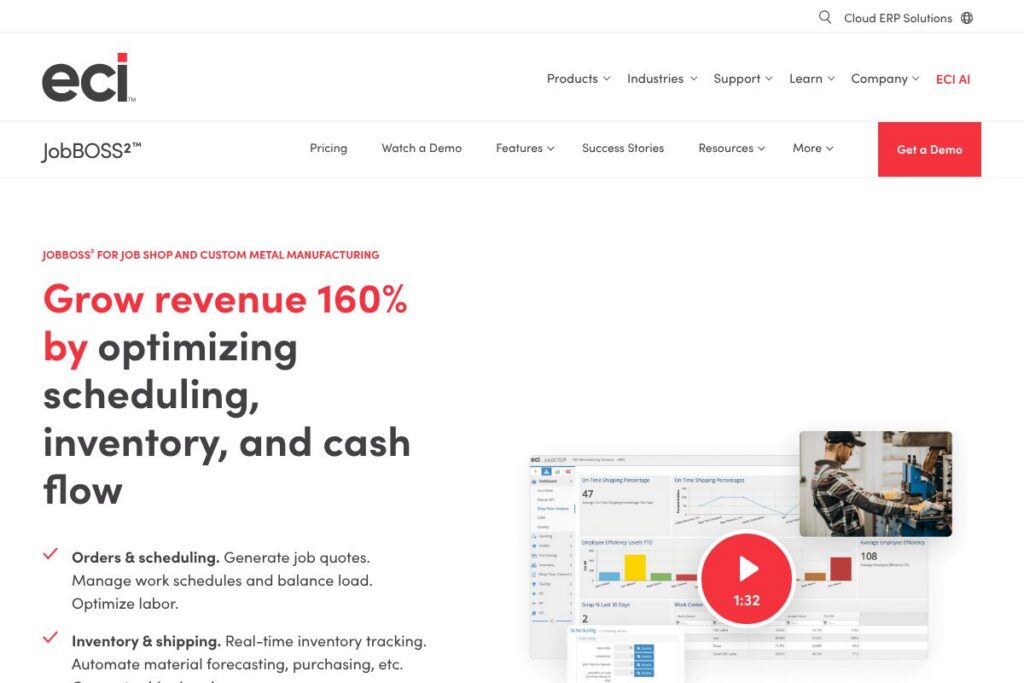Expand the More submenu
This screenshot has height=683, width=1024.
[812, 148]
